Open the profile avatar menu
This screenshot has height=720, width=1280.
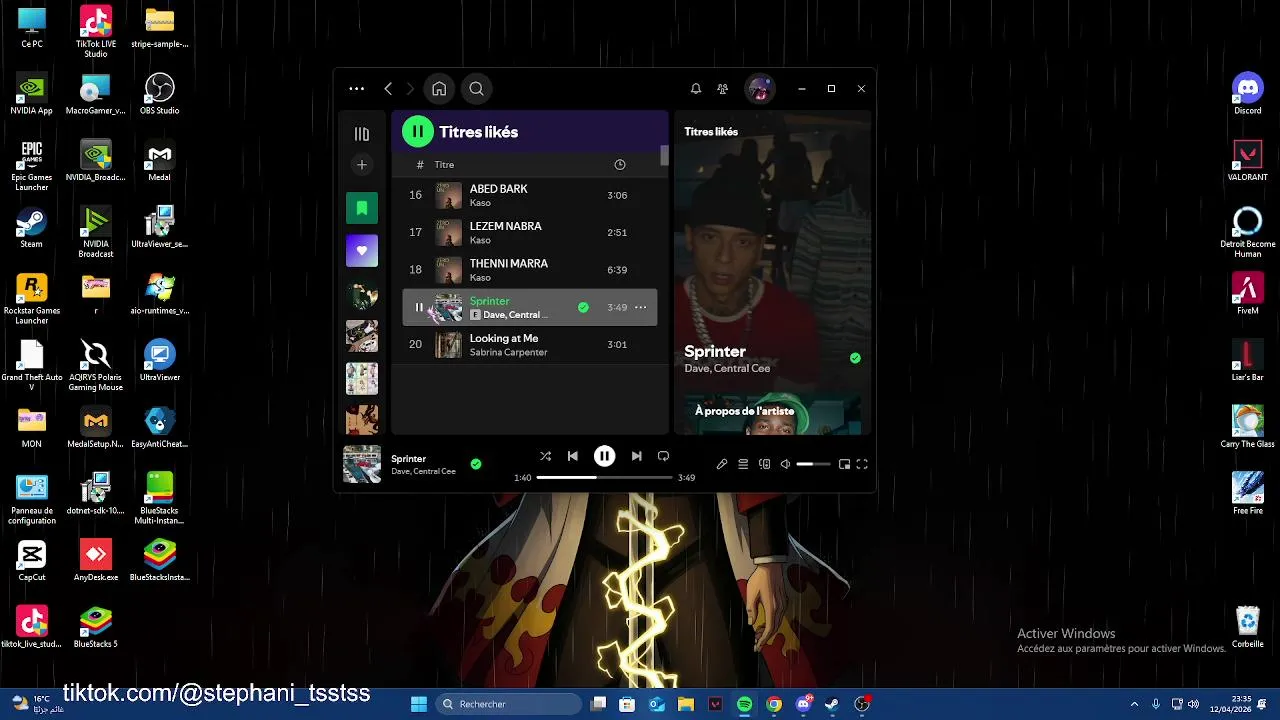coord(760,89)
